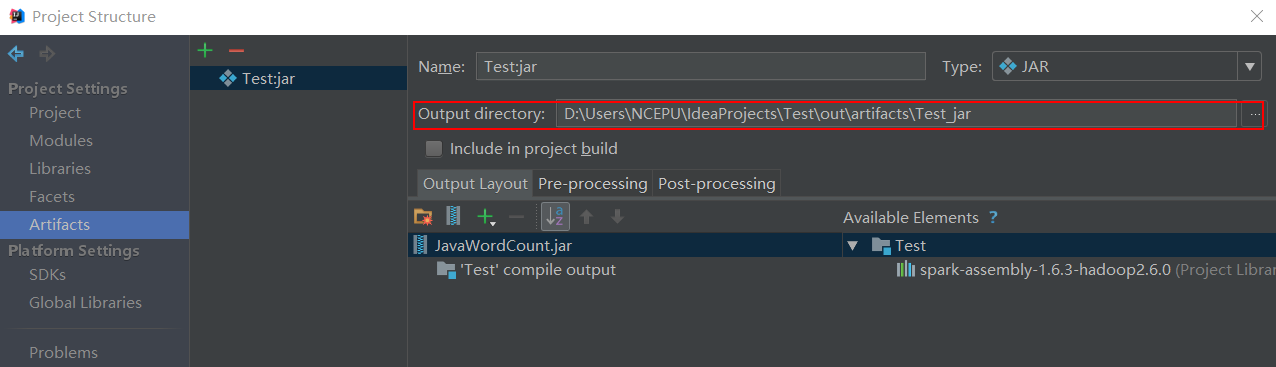Remove selected artifact with red minus

pos(236,51)
